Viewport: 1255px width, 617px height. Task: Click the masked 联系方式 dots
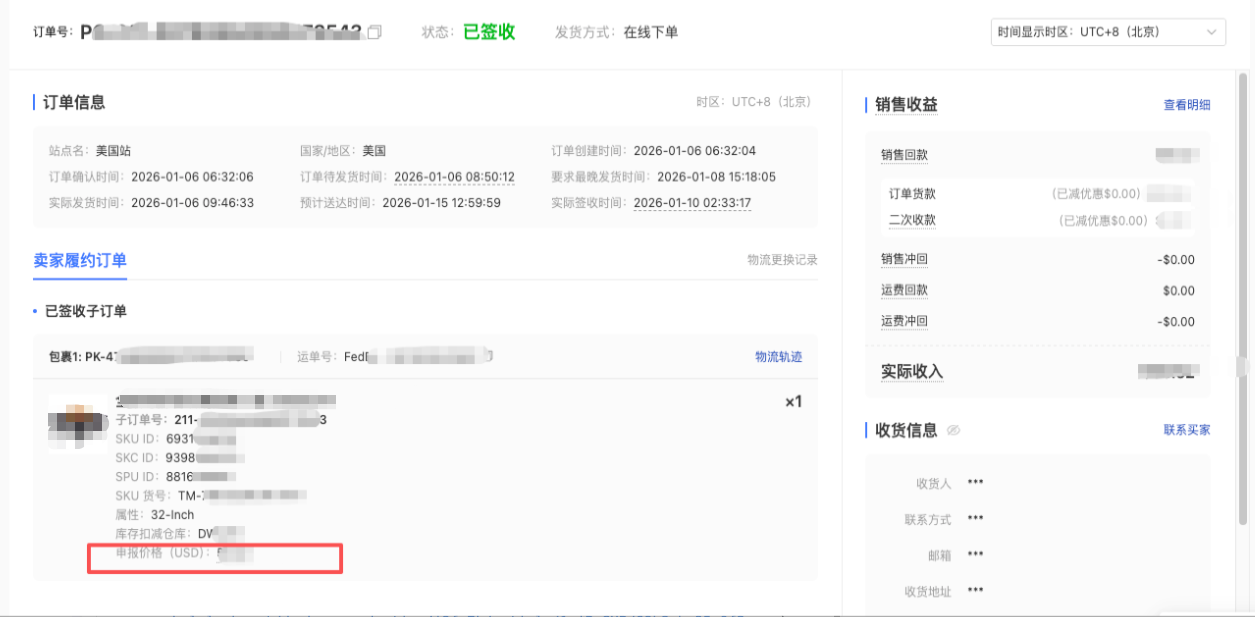[975, 518]
